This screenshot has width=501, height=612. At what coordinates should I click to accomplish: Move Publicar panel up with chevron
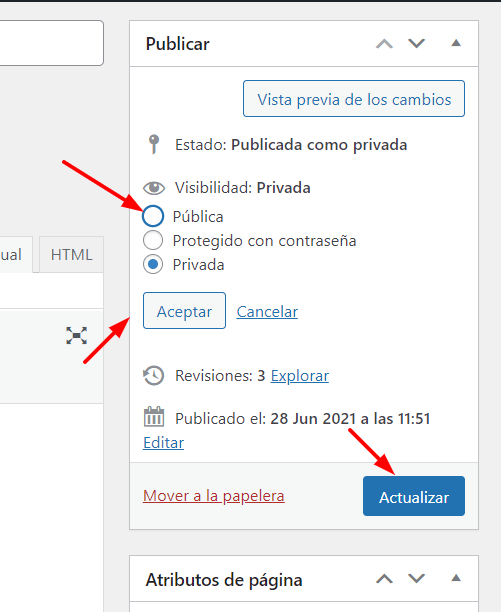click(384, 43)
